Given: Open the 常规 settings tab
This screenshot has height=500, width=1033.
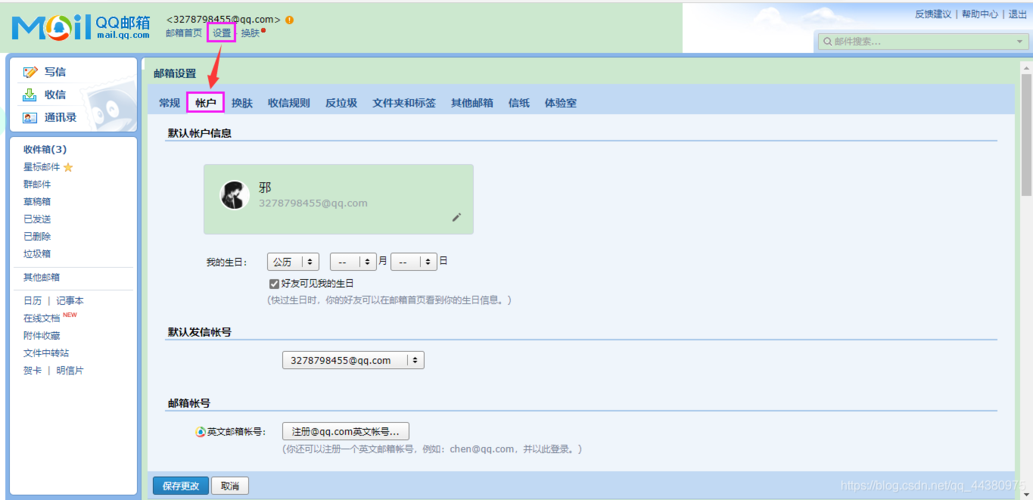Looking at the screenshot, I should (169, 103).
